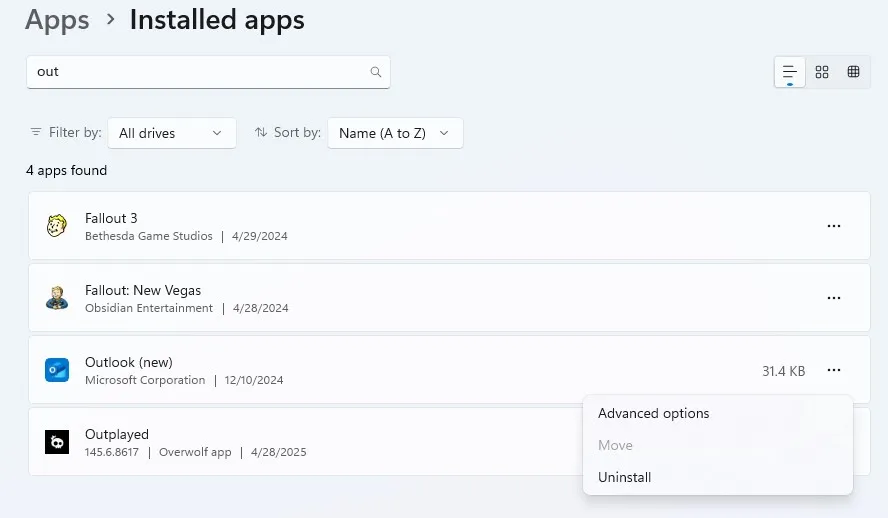The image size is (888, 518).
Task: Click the Fallout 3 Vault Boy icon
Action: tap(57, 226)
